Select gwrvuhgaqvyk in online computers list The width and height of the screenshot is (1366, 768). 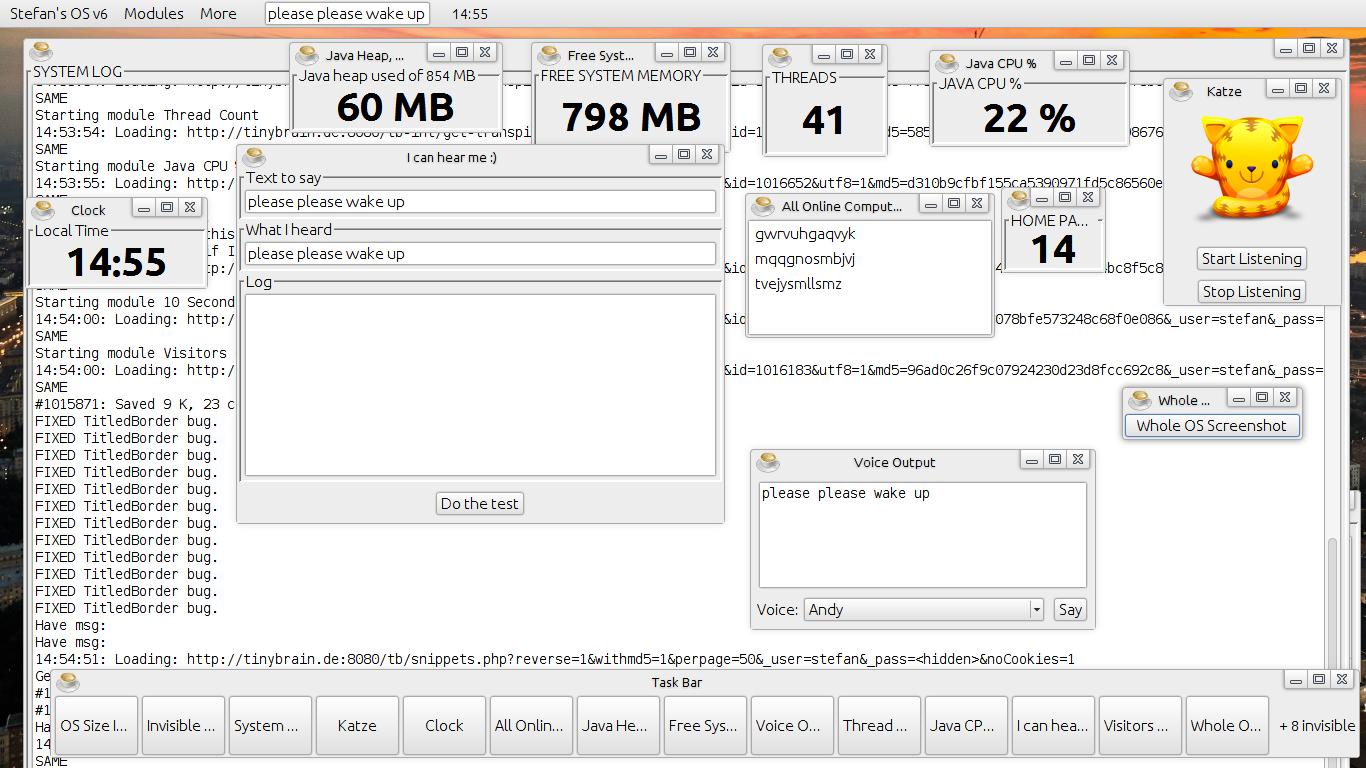point(805,234)
